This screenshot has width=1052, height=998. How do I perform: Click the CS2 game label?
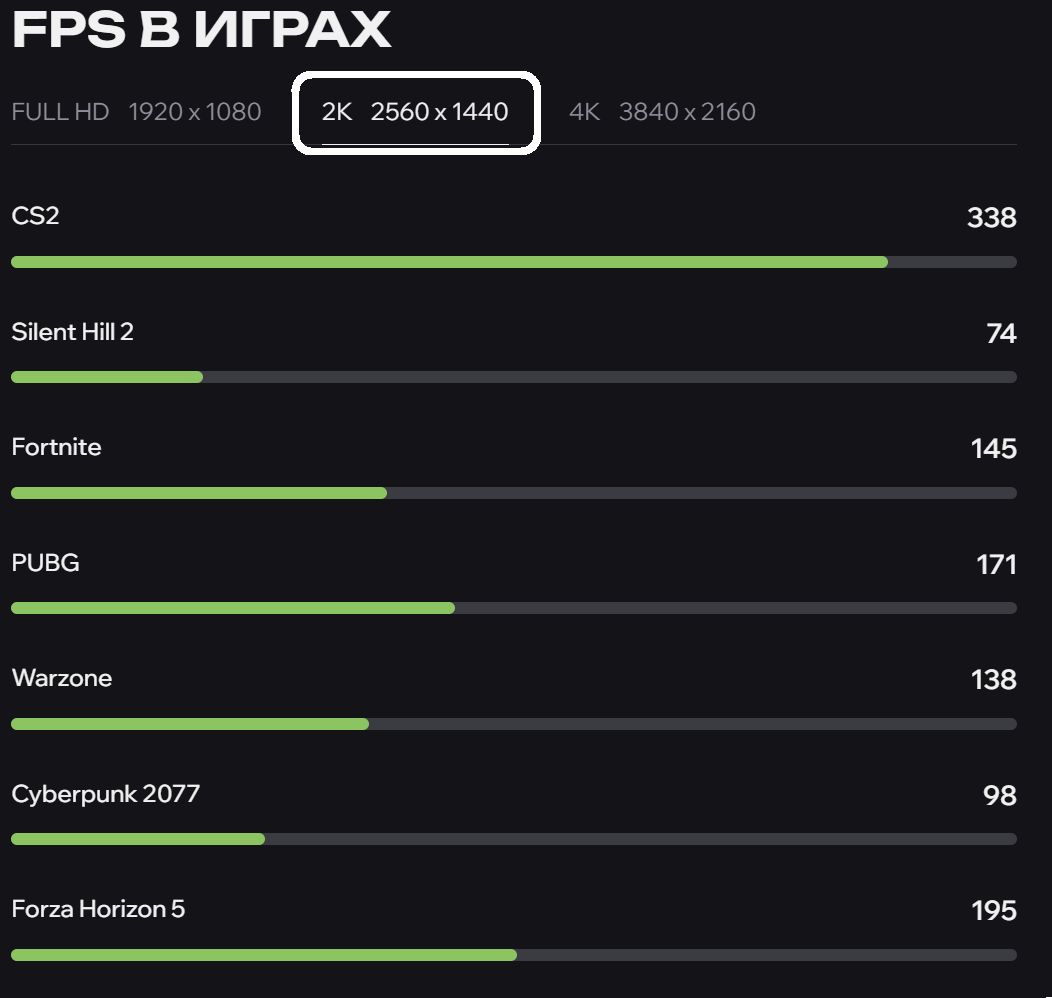35,216
